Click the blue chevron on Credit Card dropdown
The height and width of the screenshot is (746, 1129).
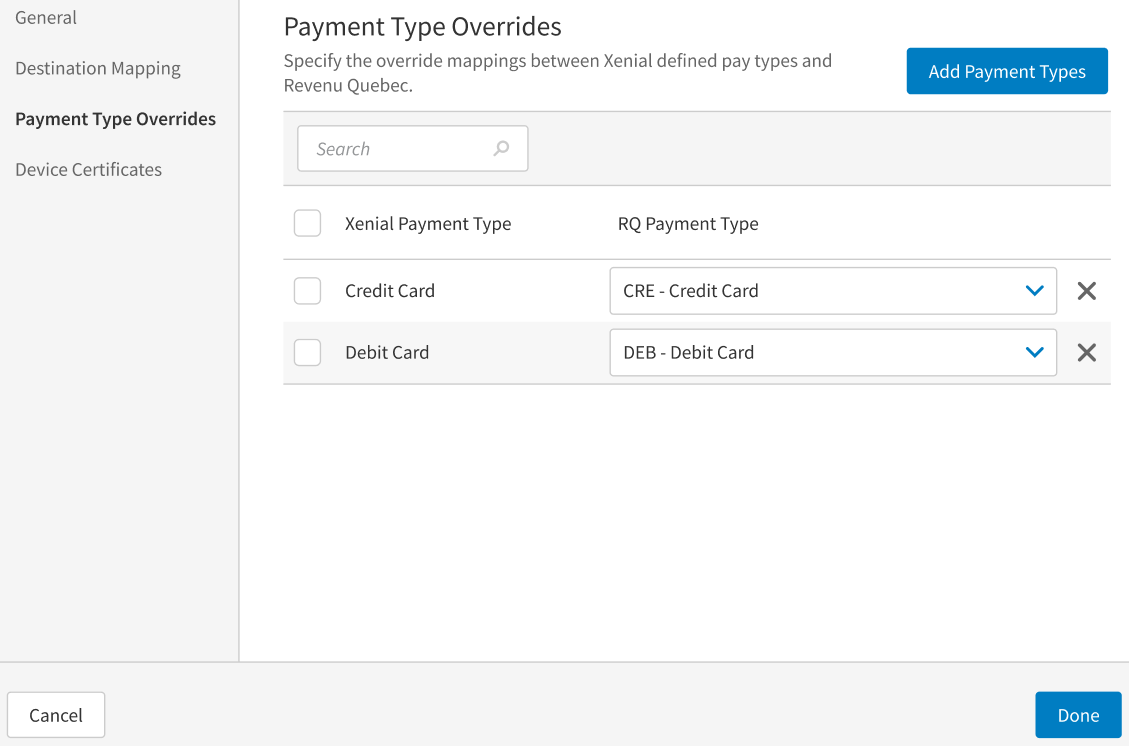pos(1034,290)
